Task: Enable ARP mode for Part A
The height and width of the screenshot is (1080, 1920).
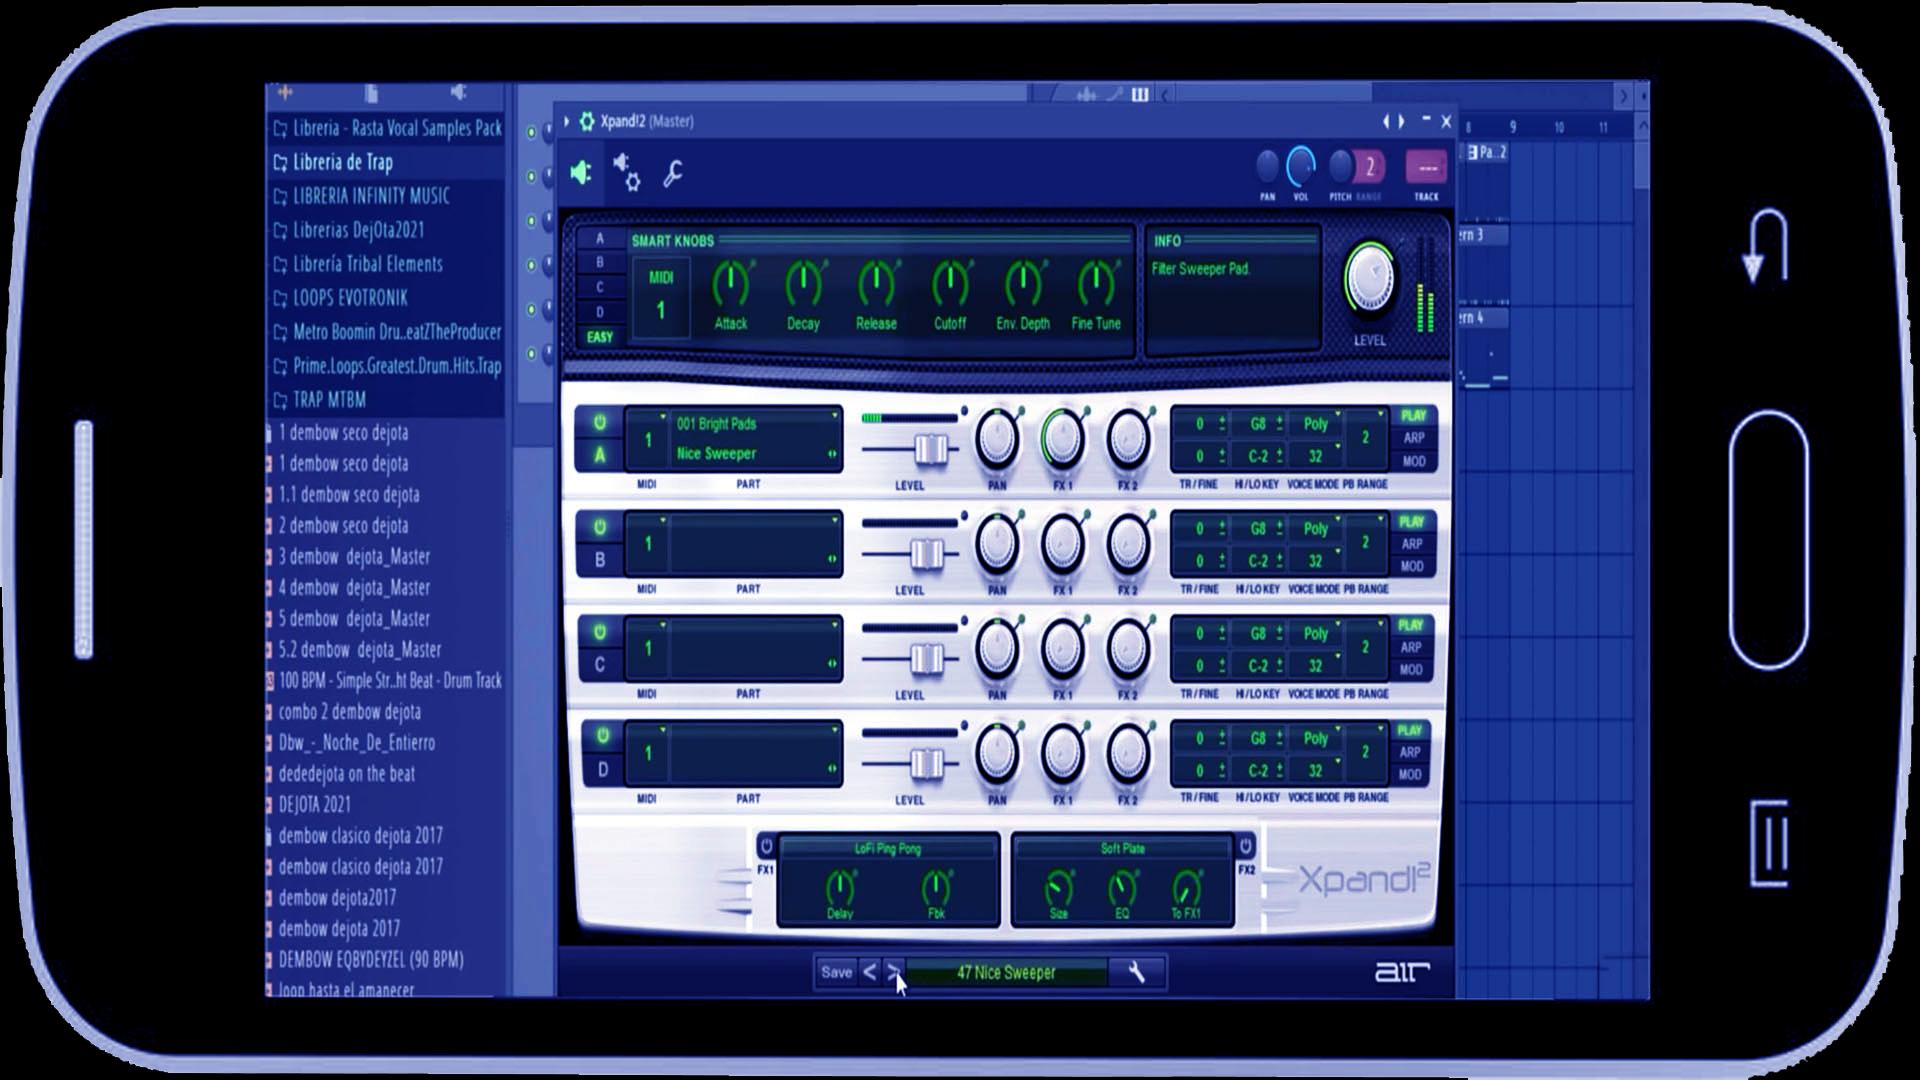Action: [x=1413, y=438]
